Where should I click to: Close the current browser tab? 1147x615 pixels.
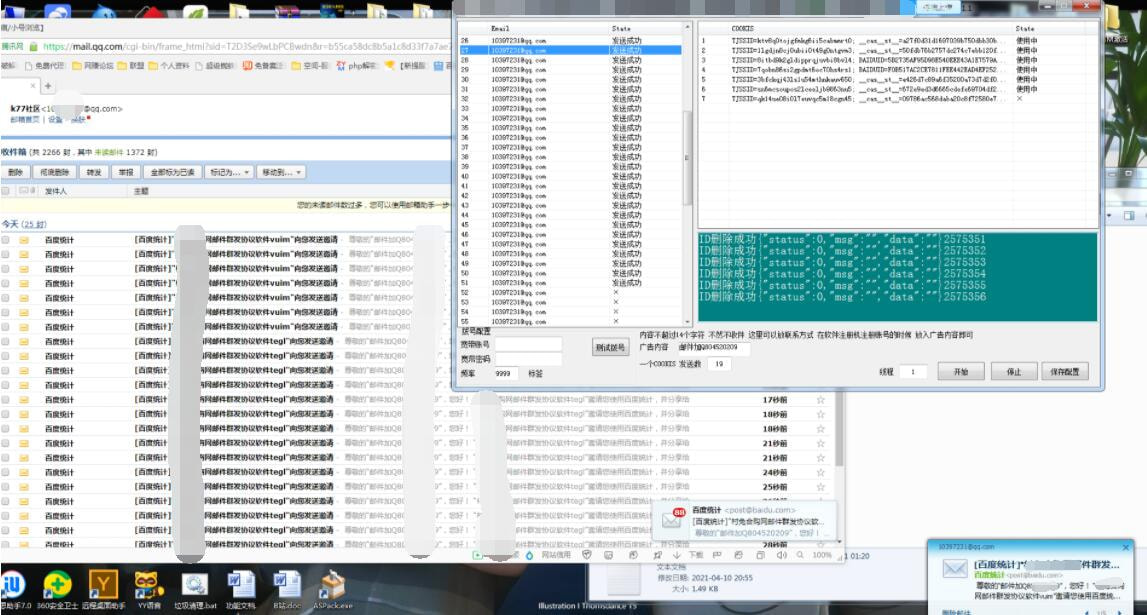[x=32, y=86]
